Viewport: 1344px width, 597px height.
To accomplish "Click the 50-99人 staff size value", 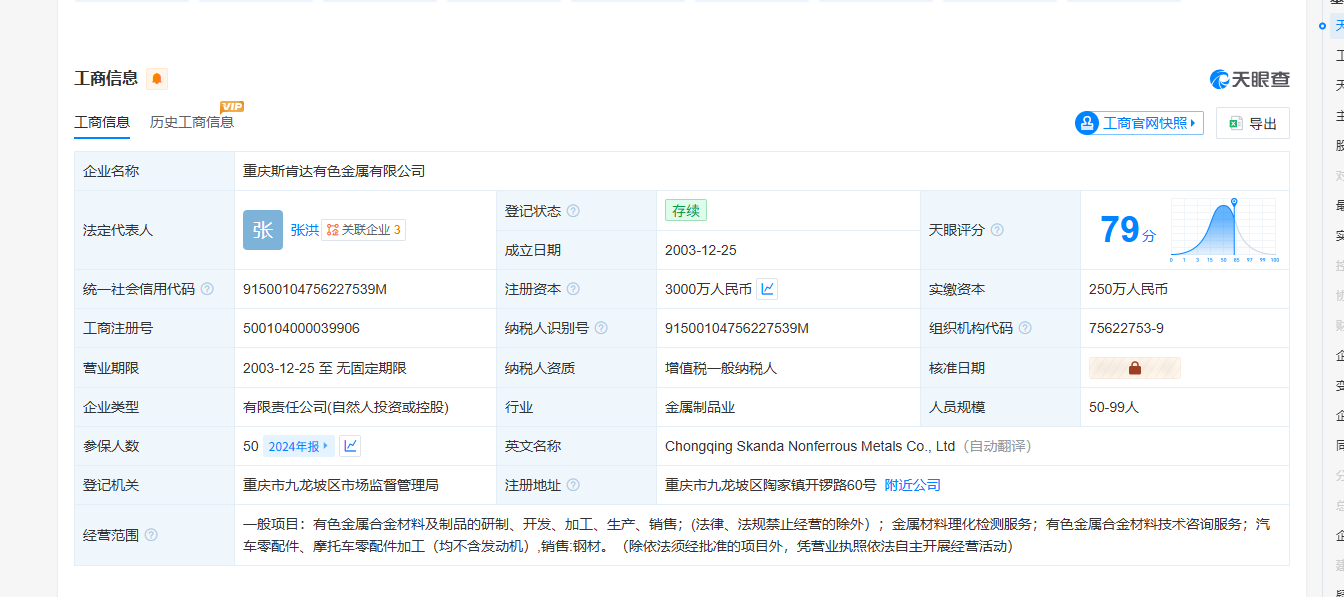I will point(1114,407).
